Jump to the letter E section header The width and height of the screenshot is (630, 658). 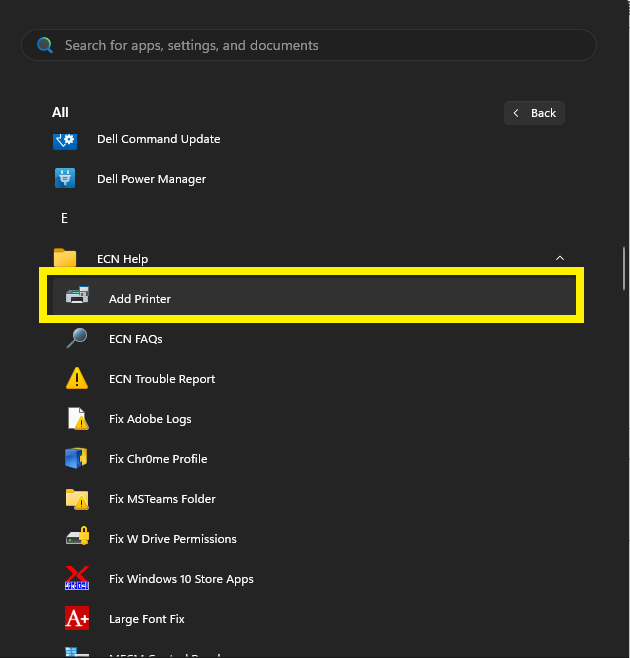tap(64, 218)
